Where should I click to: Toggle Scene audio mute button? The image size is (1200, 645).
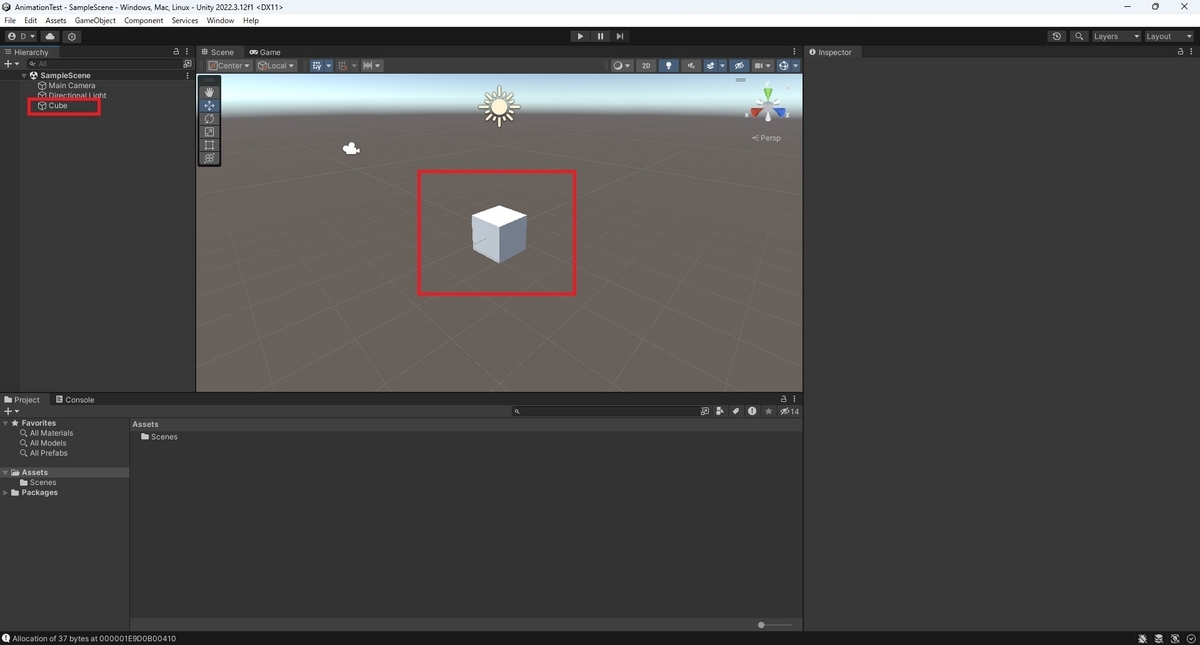pyautogui.click(x=691, y=65)
